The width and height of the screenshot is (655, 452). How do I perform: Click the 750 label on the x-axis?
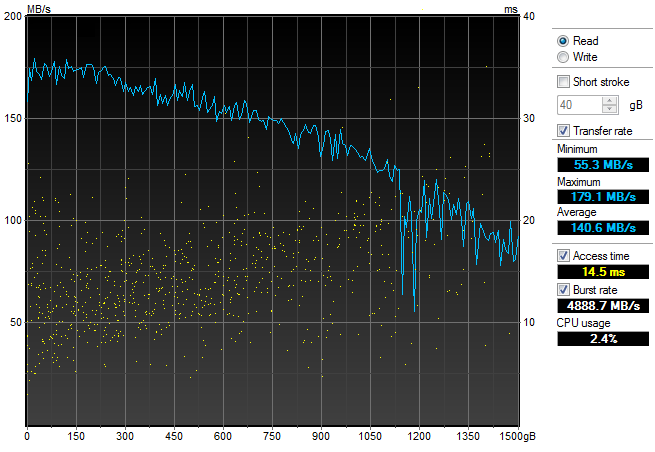272,437
